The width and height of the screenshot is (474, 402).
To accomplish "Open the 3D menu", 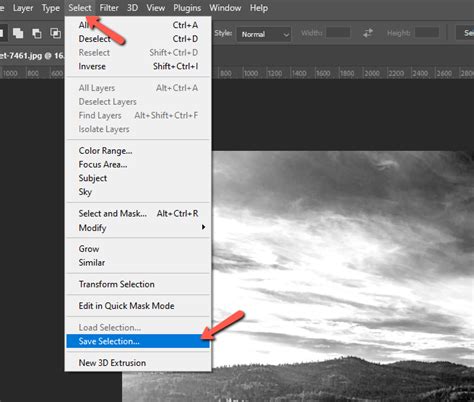I will coord(132,8).
